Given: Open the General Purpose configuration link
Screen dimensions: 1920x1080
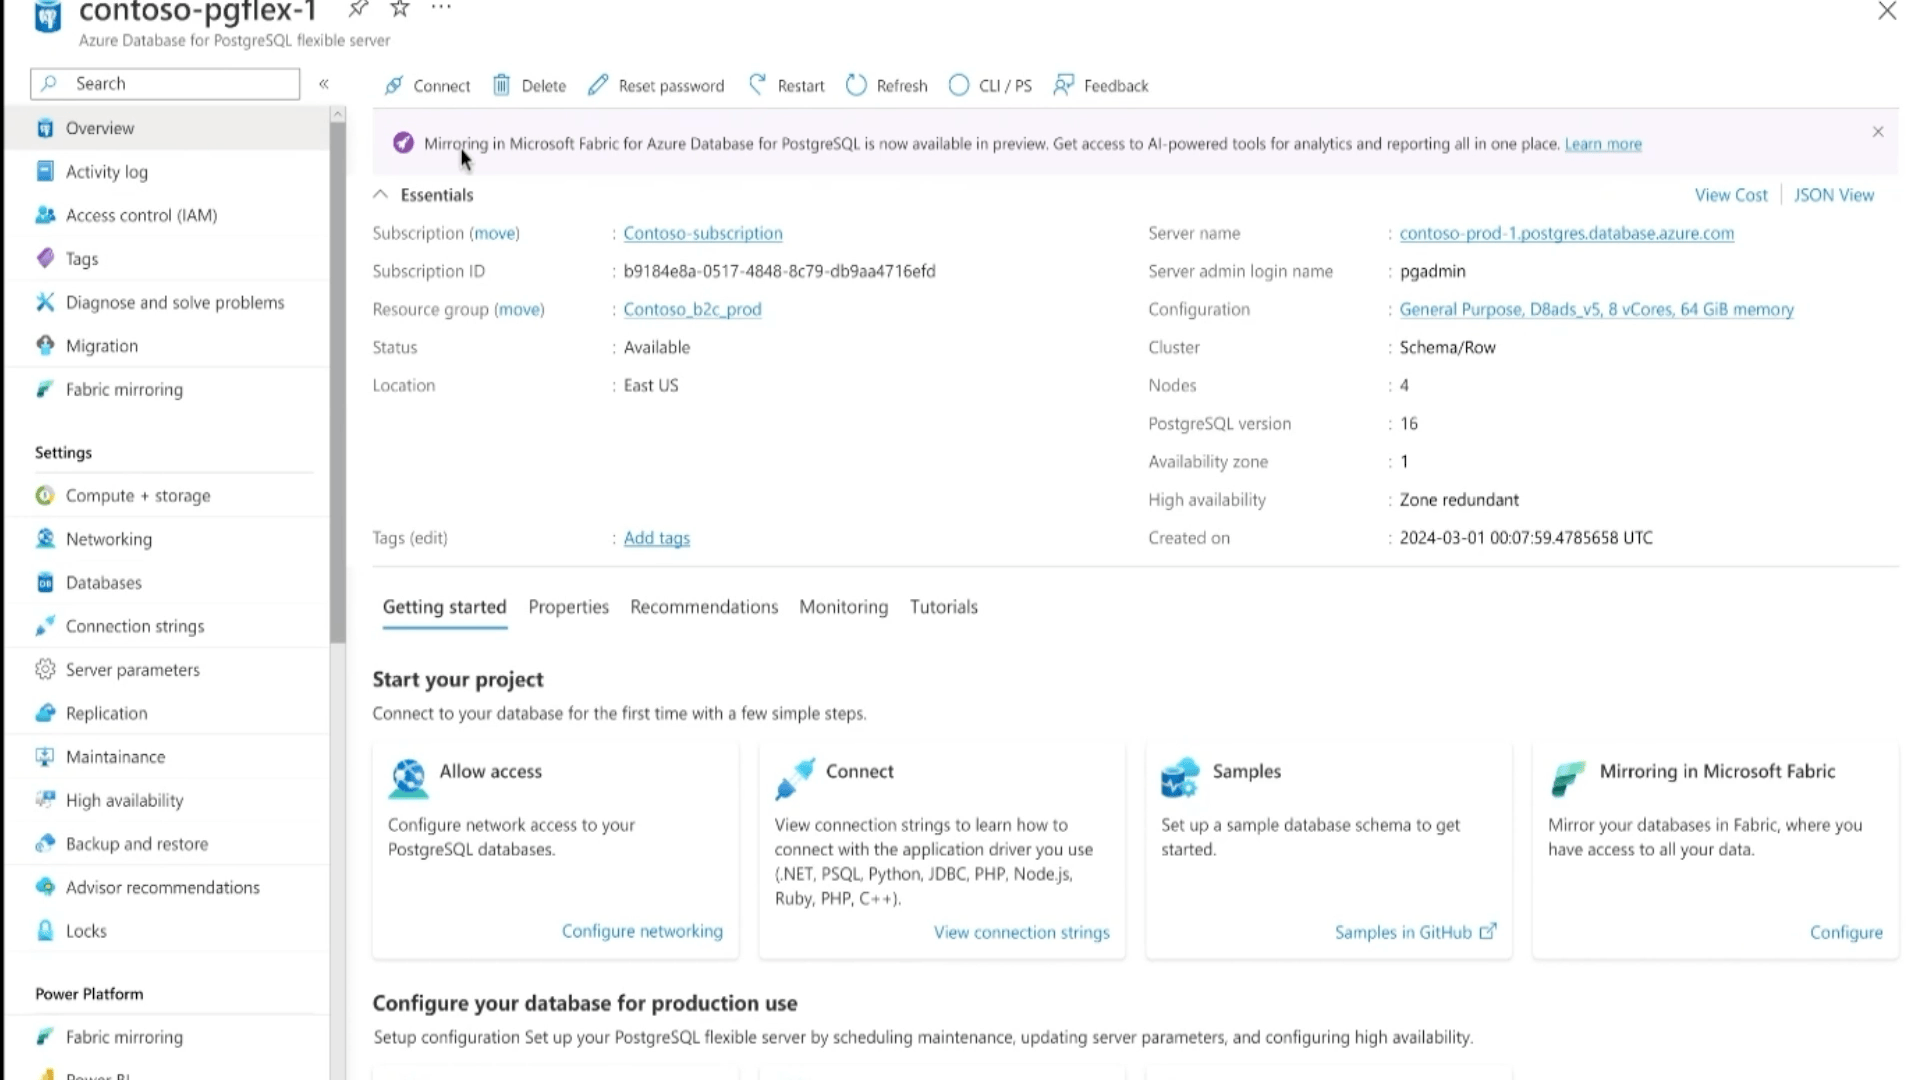Looking at the screenshot, I should click(1596, 309).
